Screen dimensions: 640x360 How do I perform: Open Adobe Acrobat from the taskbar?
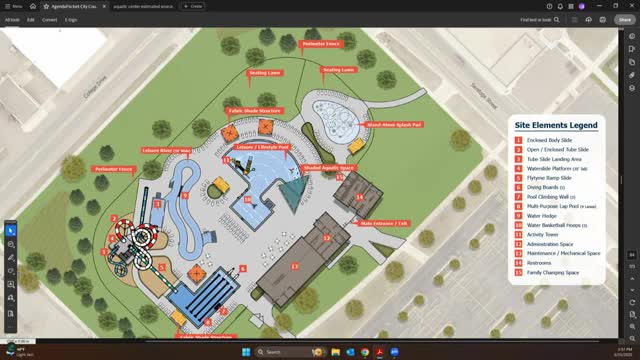(380, 352)
